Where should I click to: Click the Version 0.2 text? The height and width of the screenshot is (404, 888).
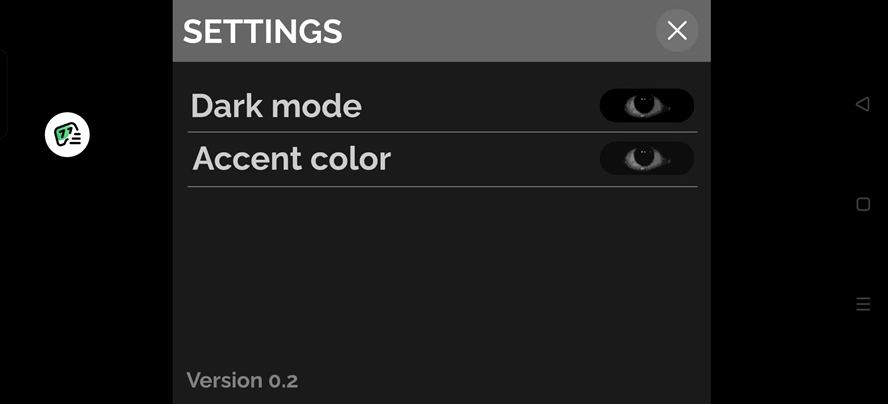pyautogui.click(x=242, y=380)
